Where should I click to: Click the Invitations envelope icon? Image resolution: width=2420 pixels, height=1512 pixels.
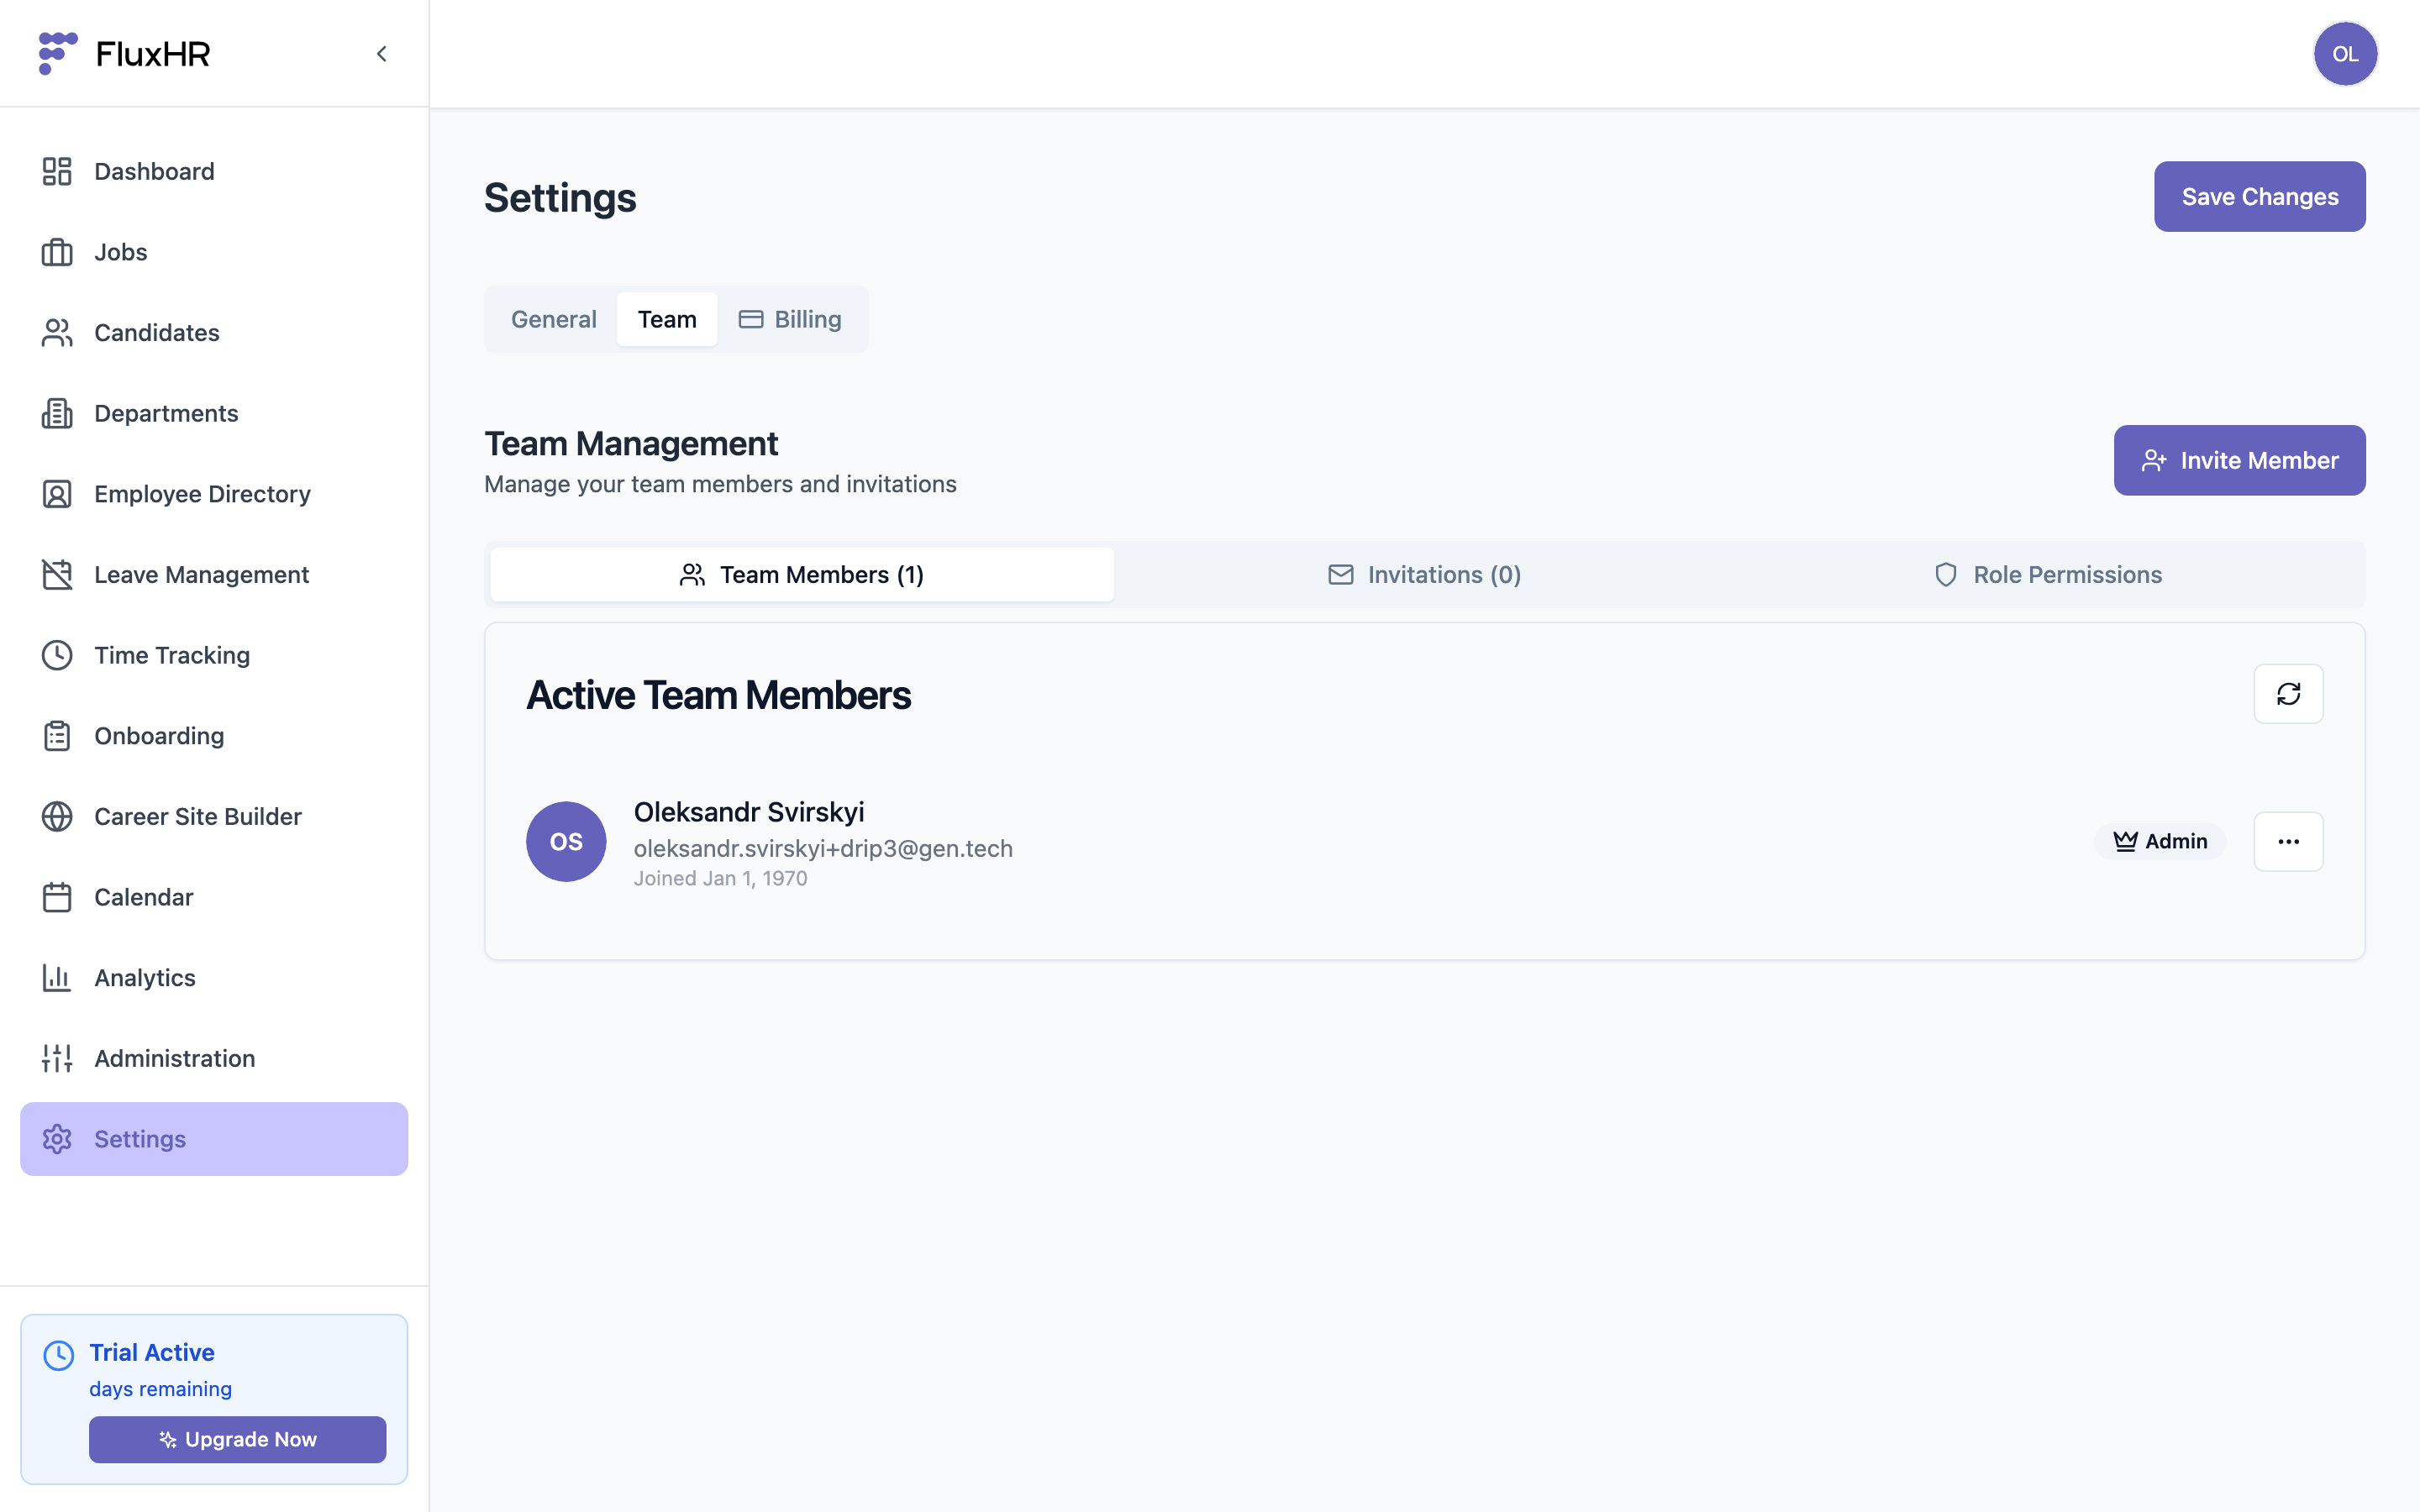pos(1340,575)
